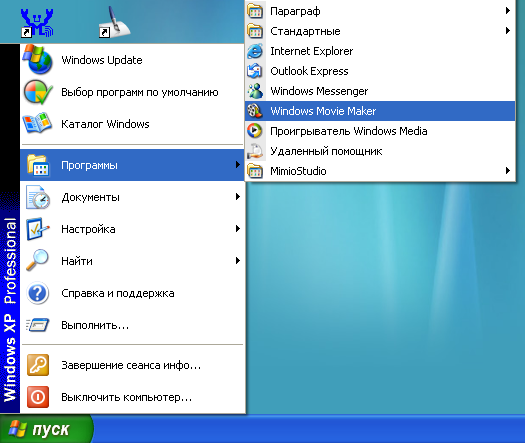Open Outlook Express from the submenu
525x443 pixels.
click(x=380, y=71)
